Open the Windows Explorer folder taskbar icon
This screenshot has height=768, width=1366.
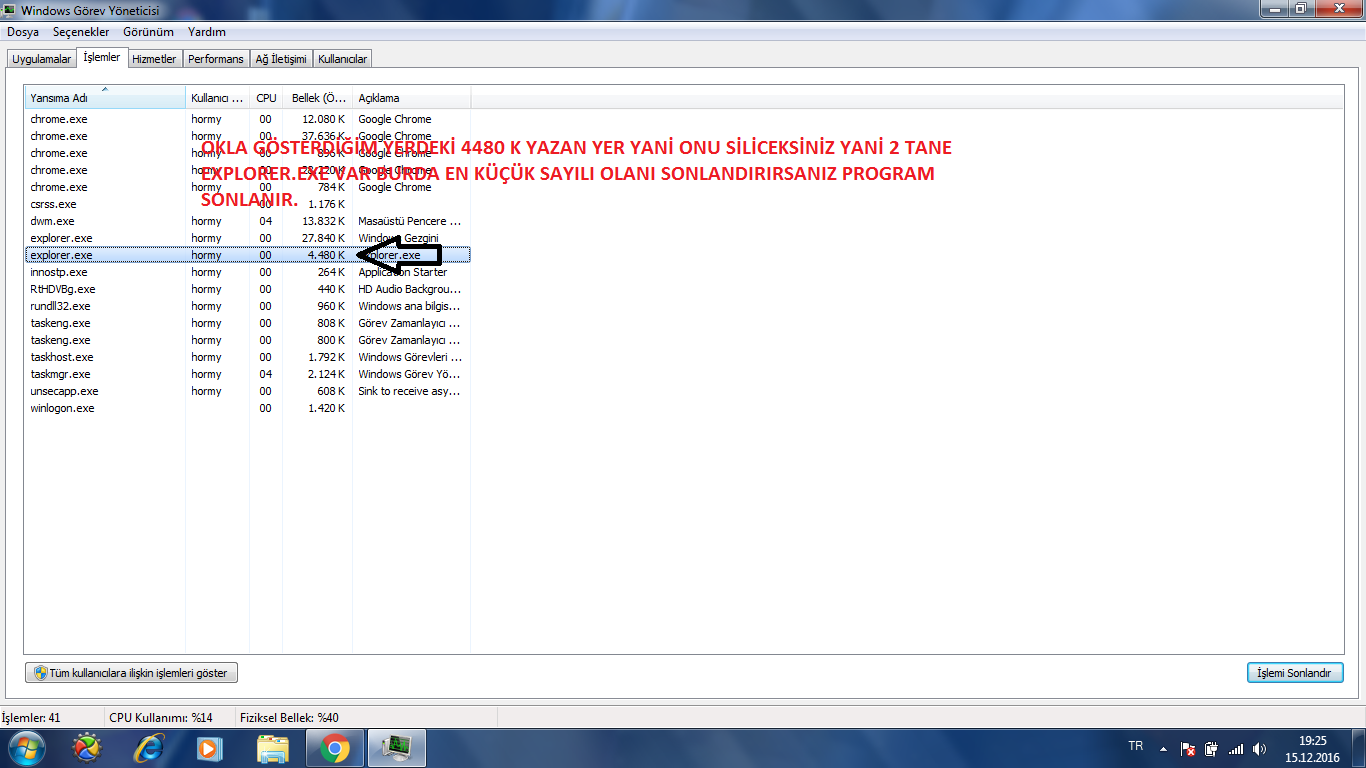point(273,748)
